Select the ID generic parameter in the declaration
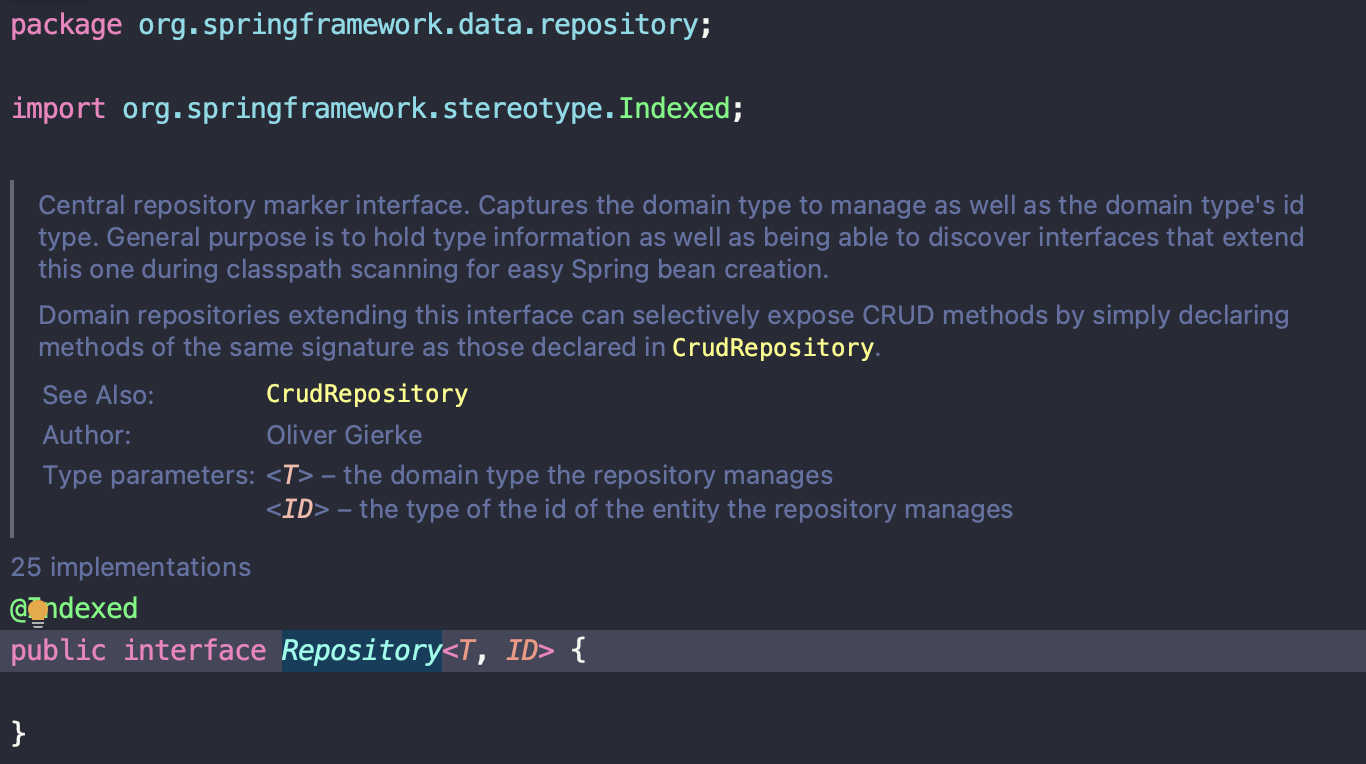Viewport: 1366px width, 764px height. (x=522, y=651)
